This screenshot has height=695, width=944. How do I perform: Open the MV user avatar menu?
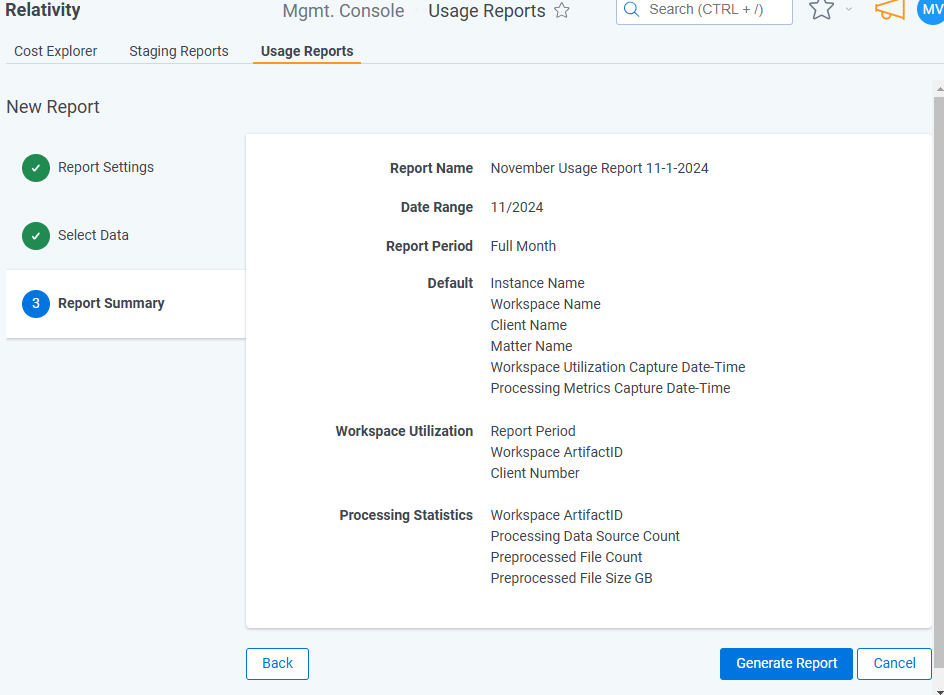click(x=930, y=10)
